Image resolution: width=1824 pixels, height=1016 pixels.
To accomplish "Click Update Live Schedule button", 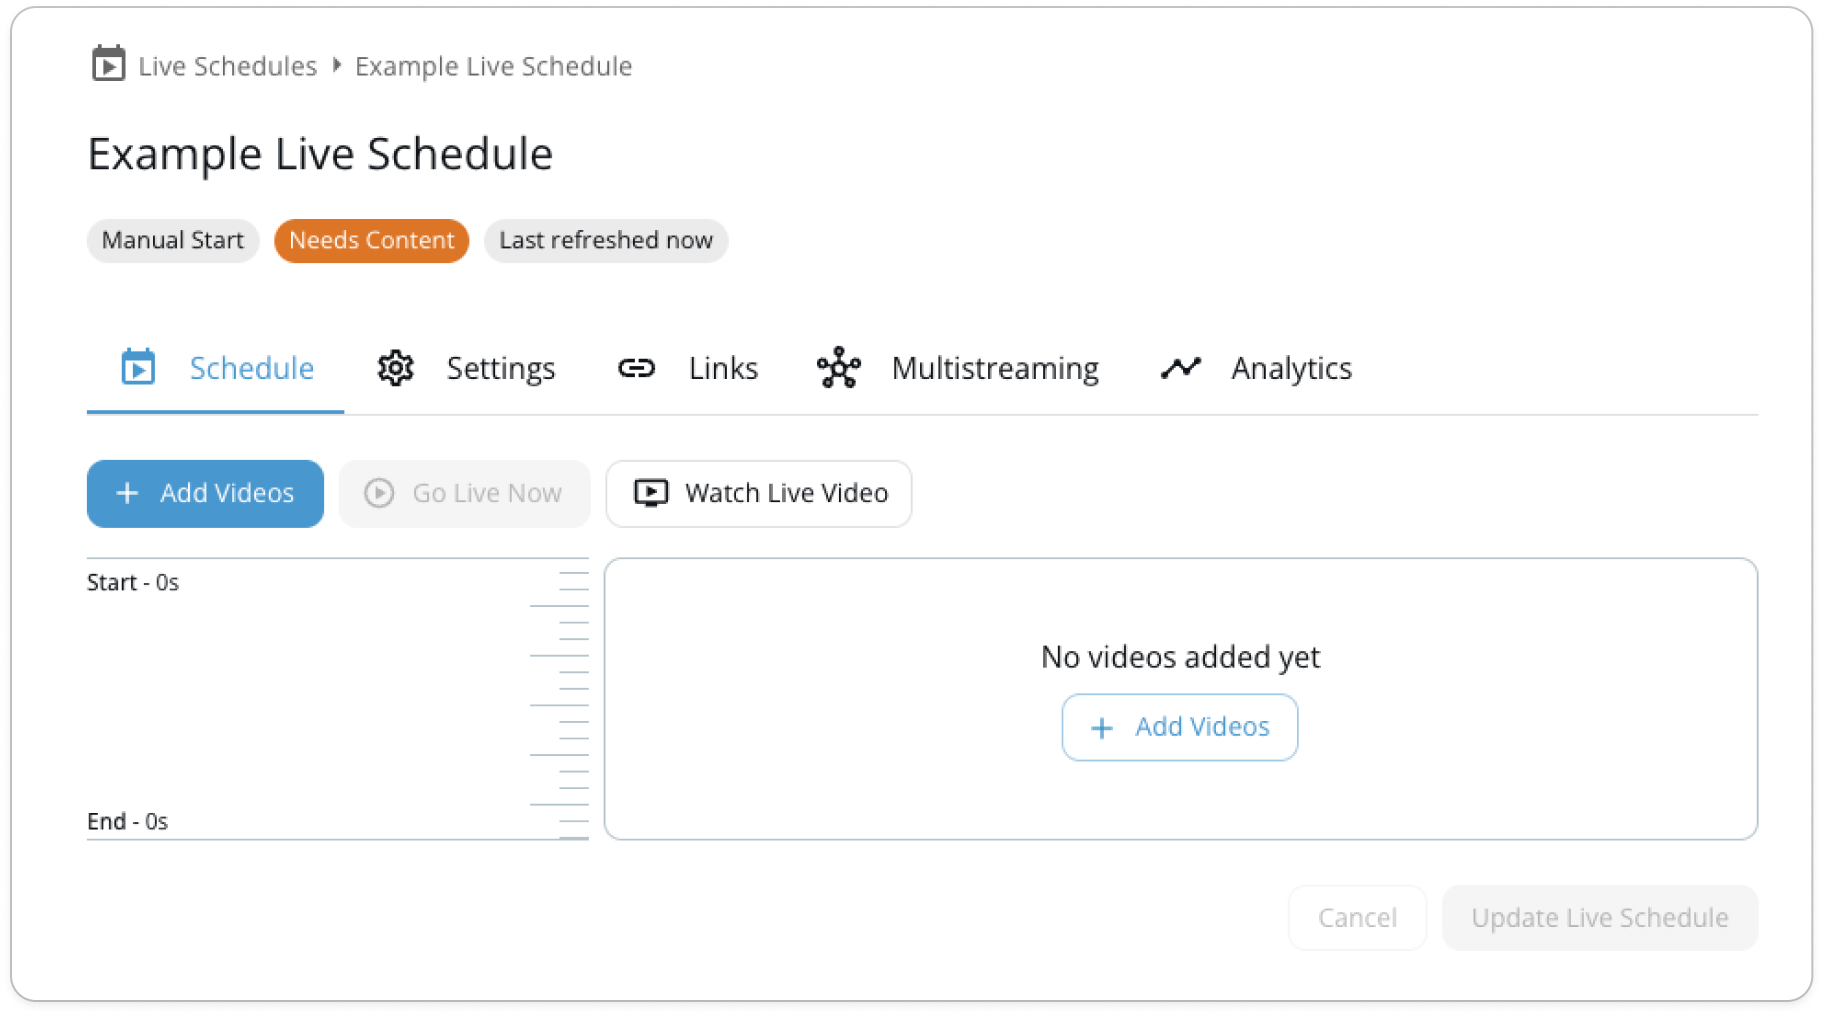I will click(x=1600, y=917).
